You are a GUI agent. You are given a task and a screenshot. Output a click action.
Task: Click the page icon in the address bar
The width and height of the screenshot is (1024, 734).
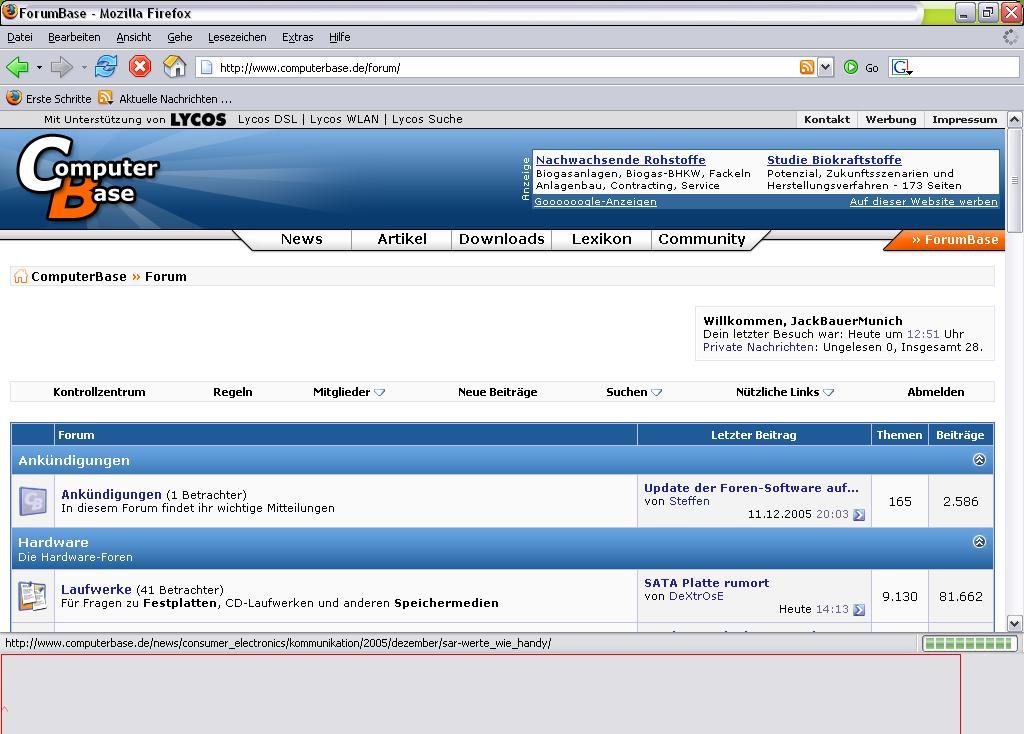[x=206, y=67]
